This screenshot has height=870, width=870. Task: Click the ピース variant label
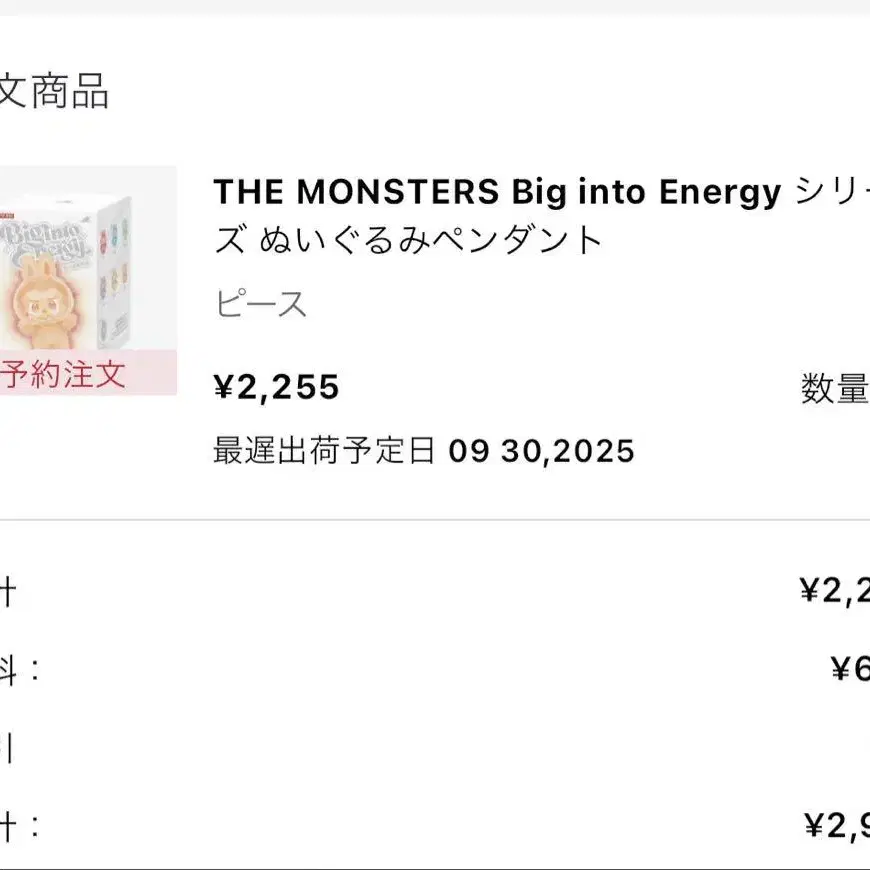[260, 304]
